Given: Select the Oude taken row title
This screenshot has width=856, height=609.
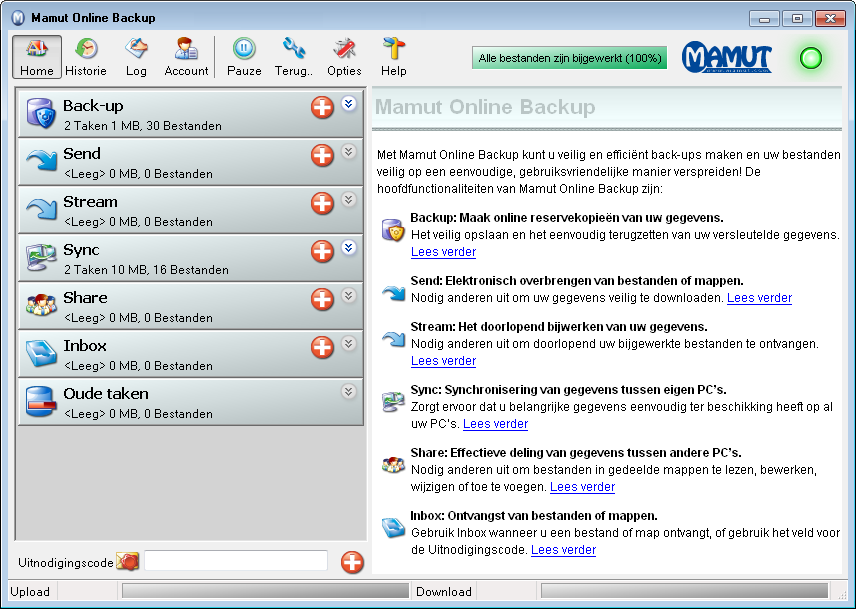Looking at the screenshot, I should click(106, 394).
